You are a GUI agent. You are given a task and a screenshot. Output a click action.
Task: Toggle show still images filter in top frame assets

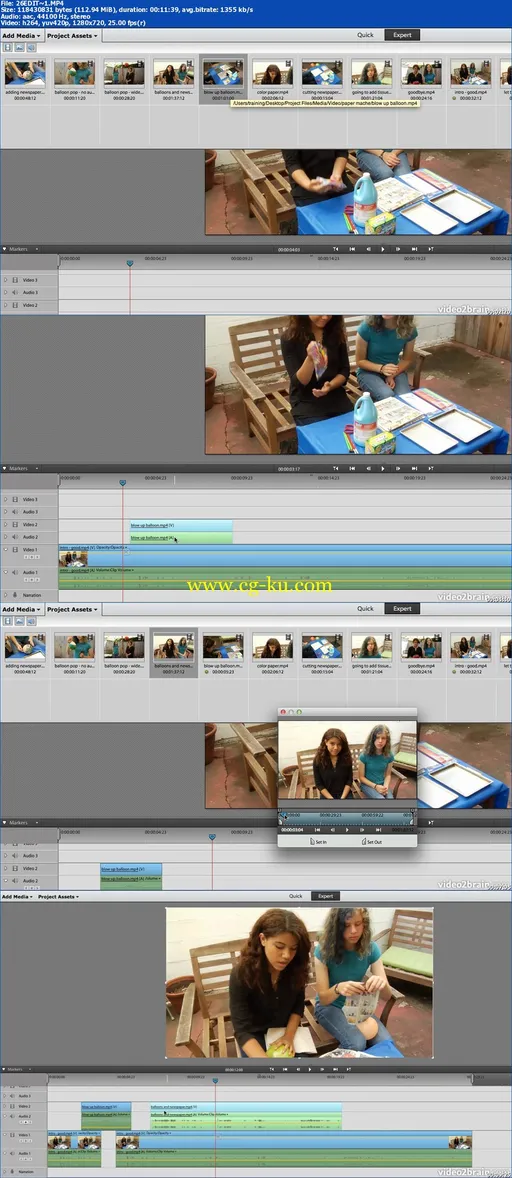tap(20, 47)
